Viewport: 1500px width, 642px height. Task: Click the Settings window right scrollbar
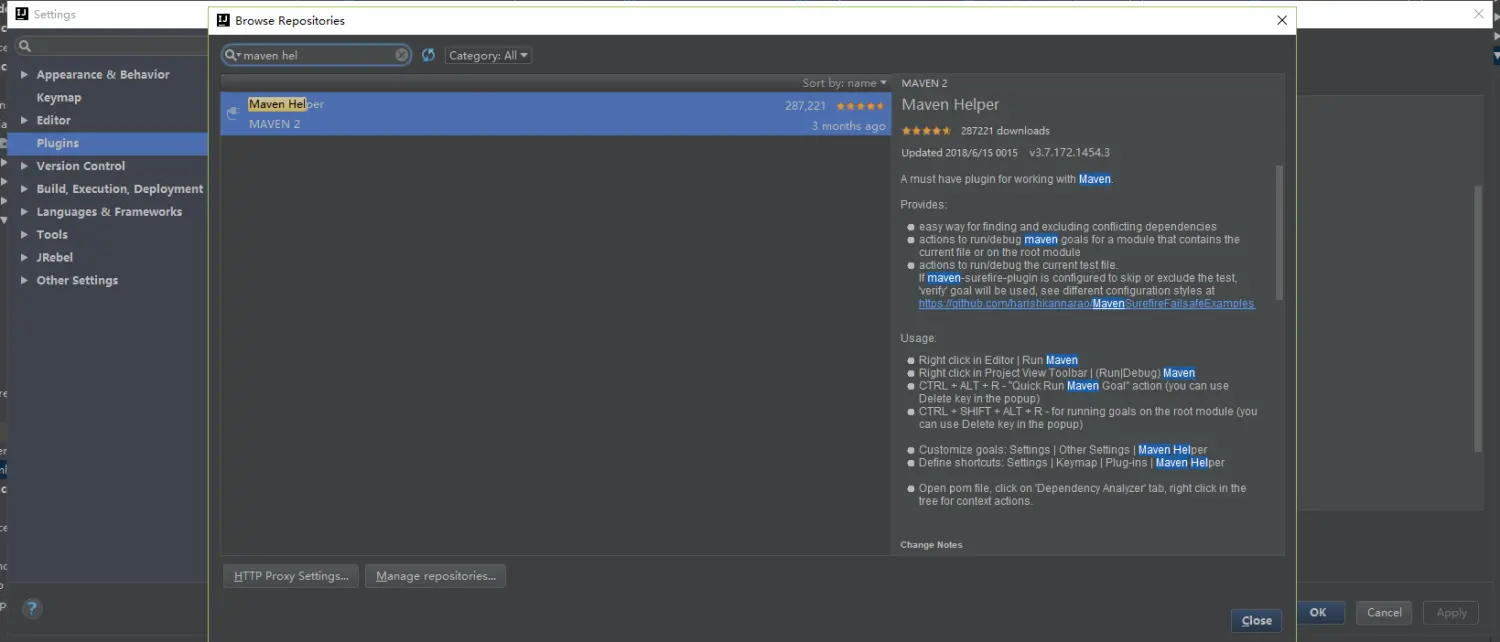(1478, 318)
